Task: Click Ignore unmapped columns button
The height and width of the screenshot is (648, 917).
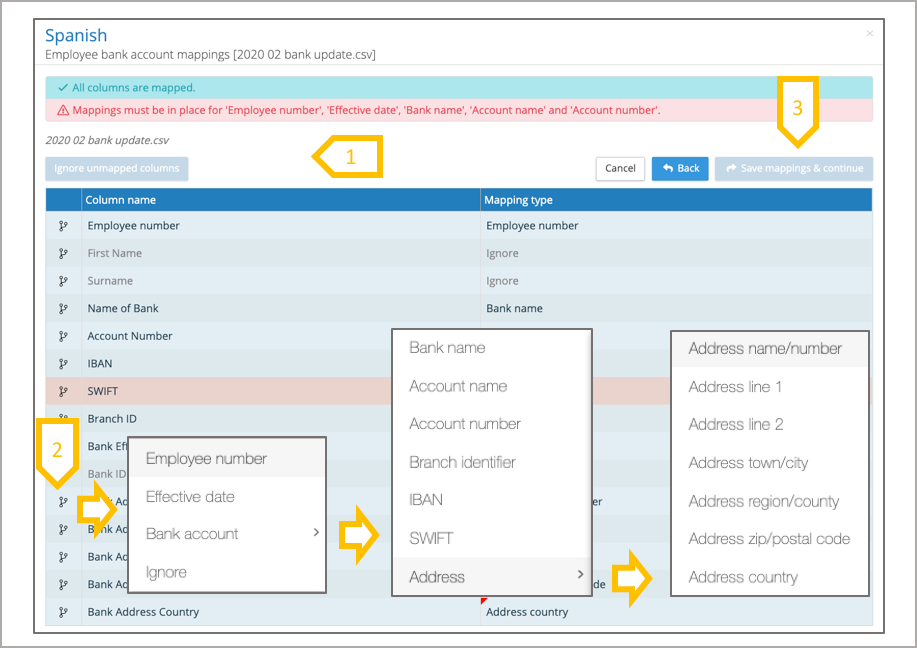Action: coord(117,168)
